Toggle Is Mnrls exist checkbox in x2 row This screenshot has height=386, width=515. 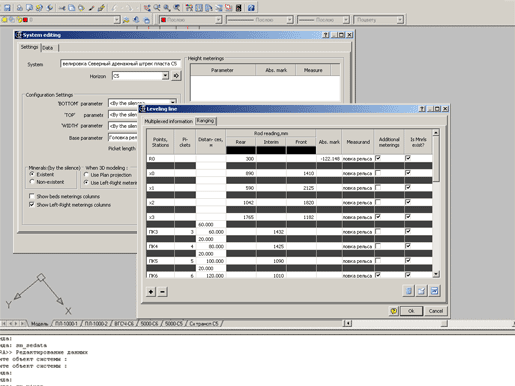pos(408,202)
